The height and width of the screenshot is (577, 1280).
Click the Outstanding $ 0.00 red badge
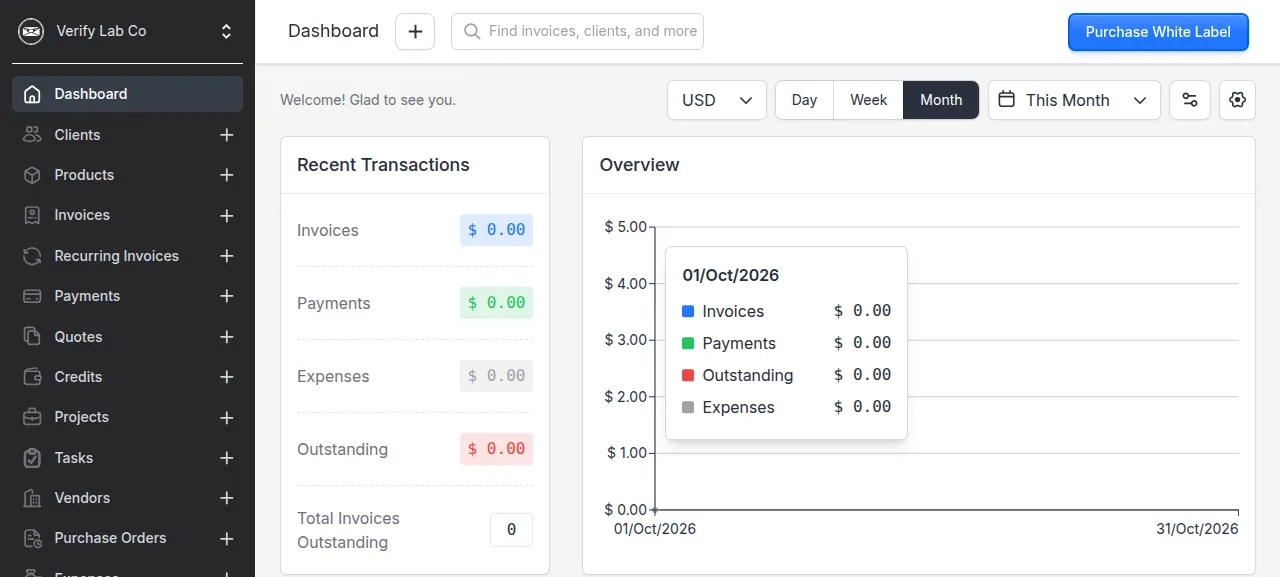coord(496,449)
